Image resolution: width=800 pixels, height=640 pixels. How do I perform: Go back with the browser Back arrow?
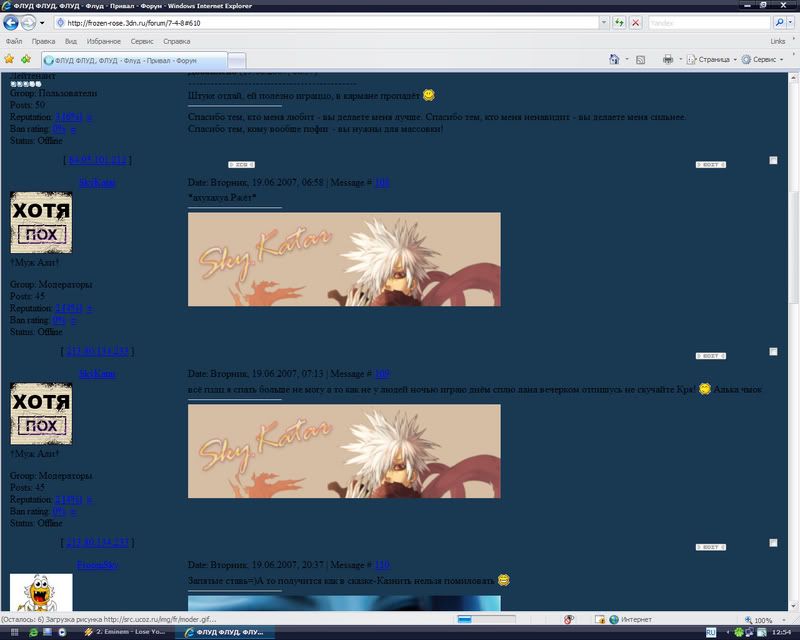pyautogui.click(x=11, y=22)
